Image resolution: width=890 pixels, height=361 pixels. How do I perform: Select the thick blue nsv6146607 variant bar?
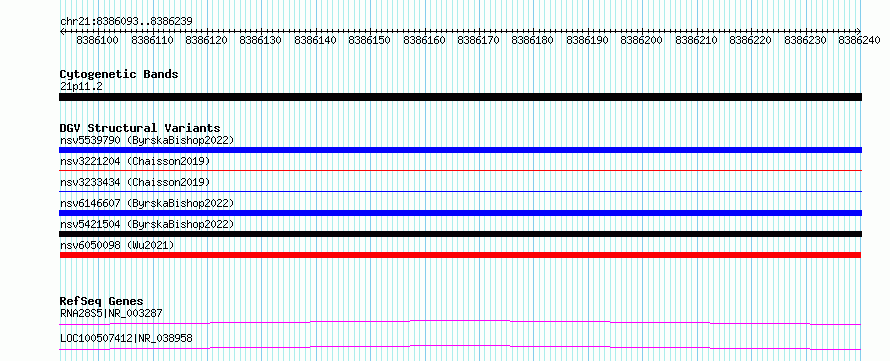pos(460,213)
